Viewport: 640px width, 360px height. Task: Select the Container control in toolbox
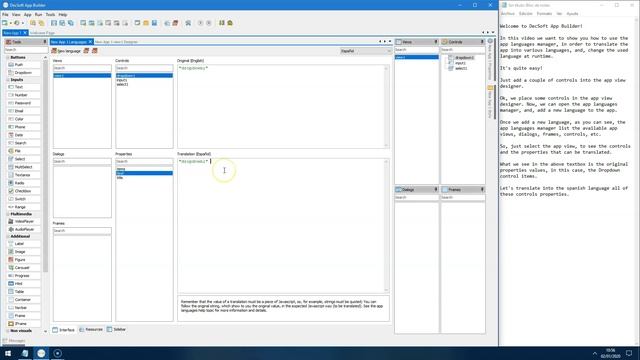24,300
